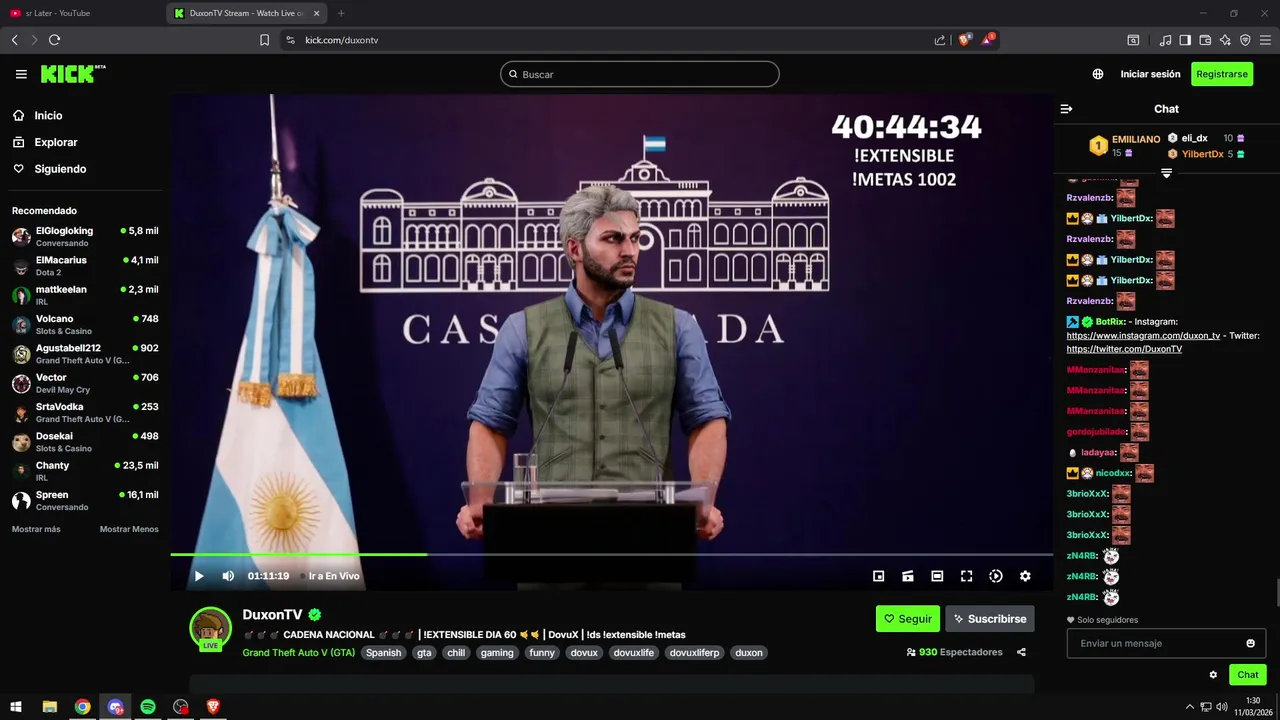Click the DuxonTV channel avatar

click(211, 628)
